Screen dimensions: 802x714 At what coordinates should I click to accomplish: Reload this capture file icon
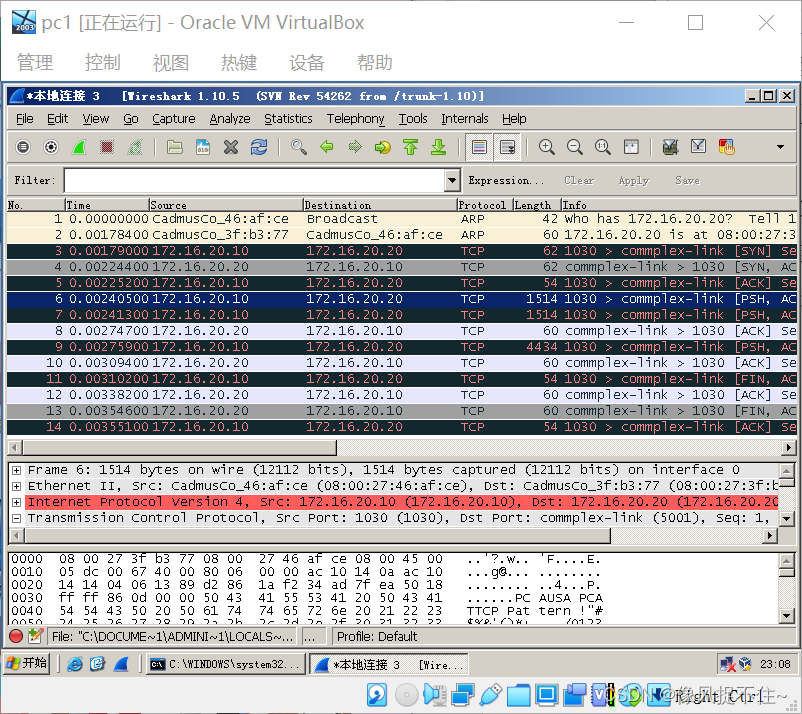pos(259,147)
